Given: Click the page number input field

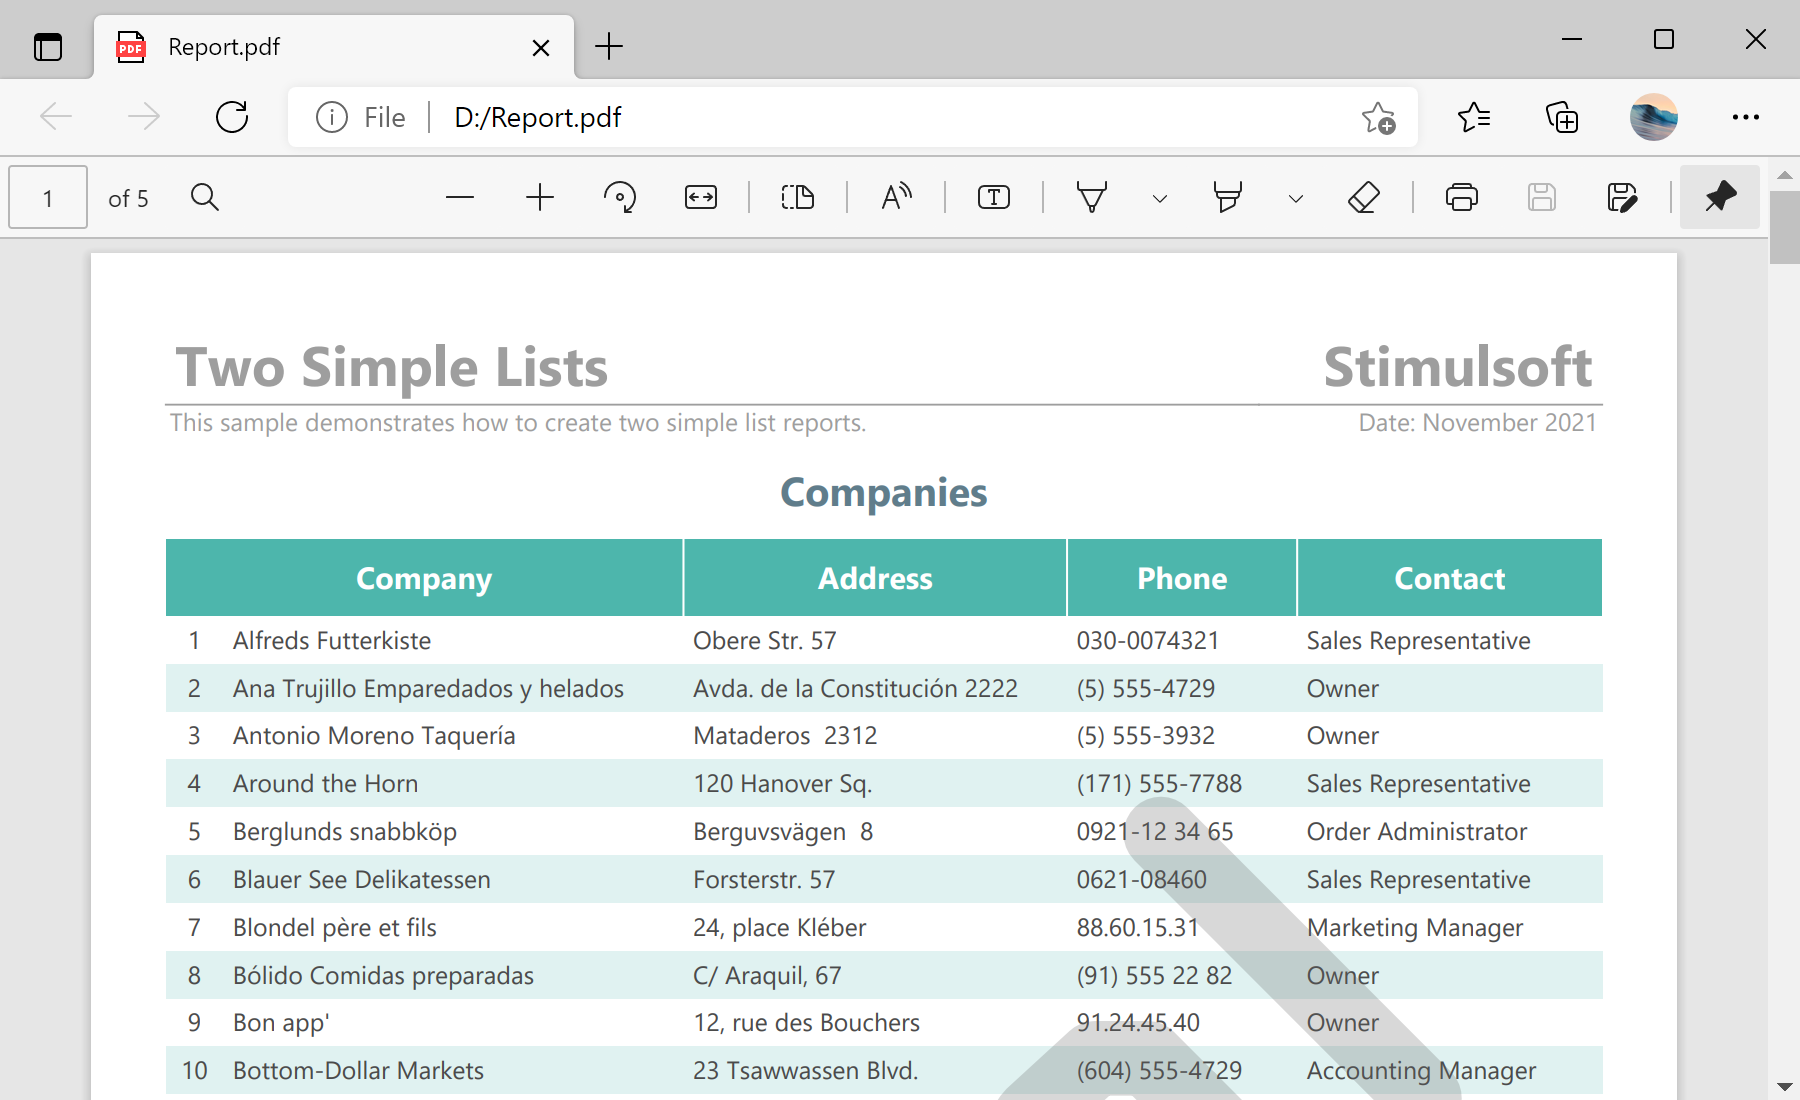Looking at the screenshot, I should [x=48, y=197].
